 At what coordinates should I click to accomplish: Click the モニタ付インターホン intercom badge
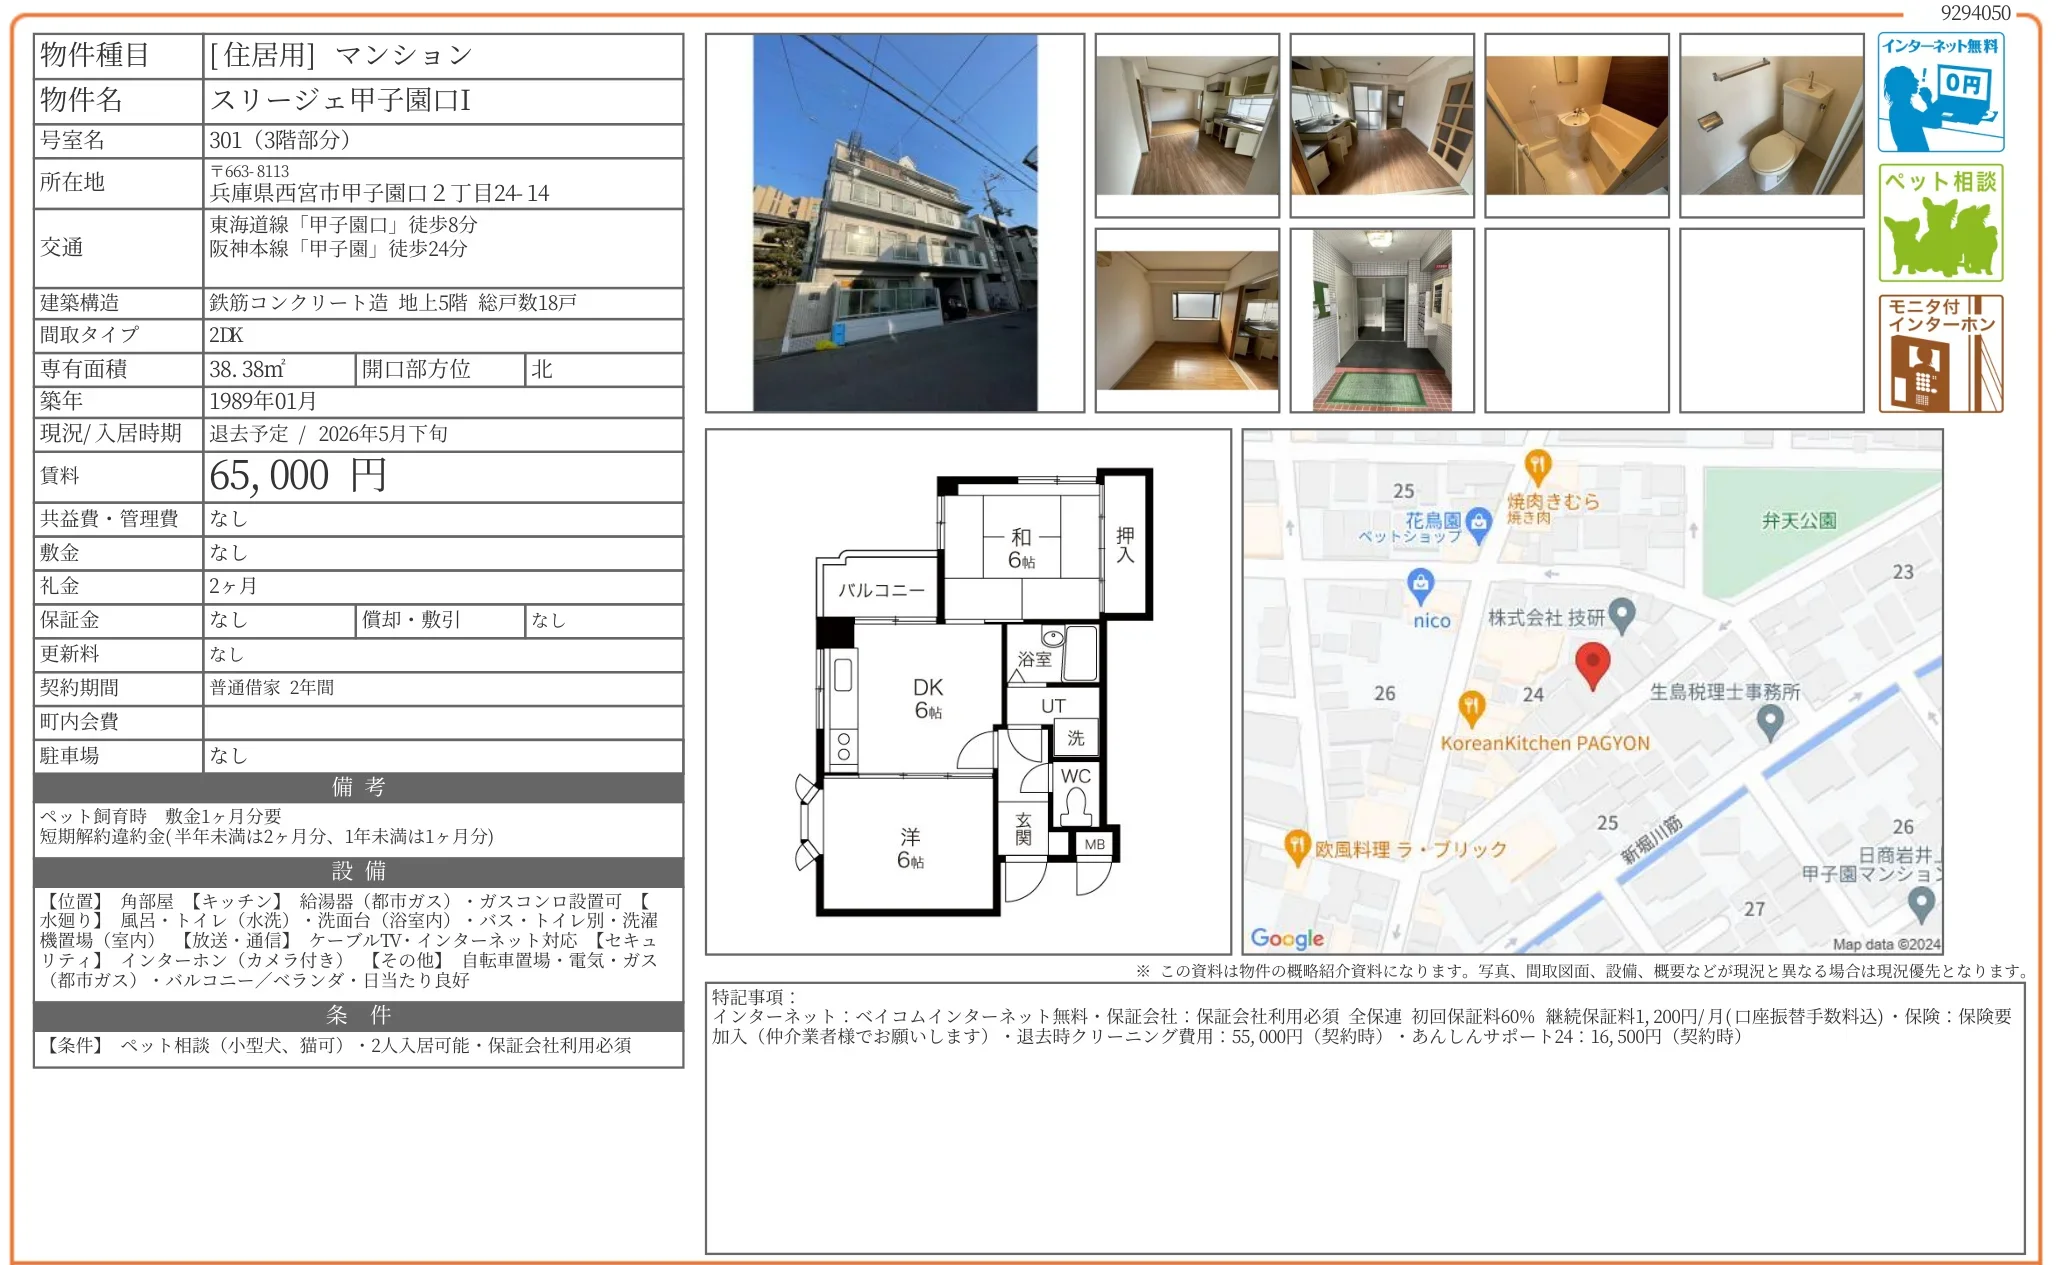[x=1940, y=353]
